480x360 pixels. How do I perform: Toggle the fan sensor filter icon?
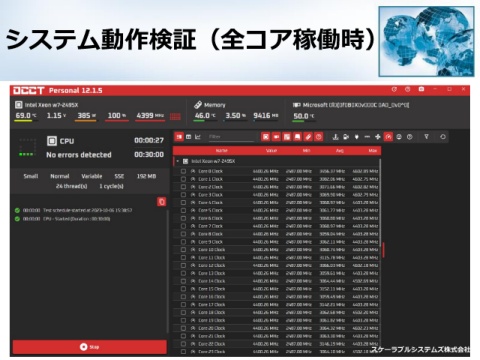[378, 137]
